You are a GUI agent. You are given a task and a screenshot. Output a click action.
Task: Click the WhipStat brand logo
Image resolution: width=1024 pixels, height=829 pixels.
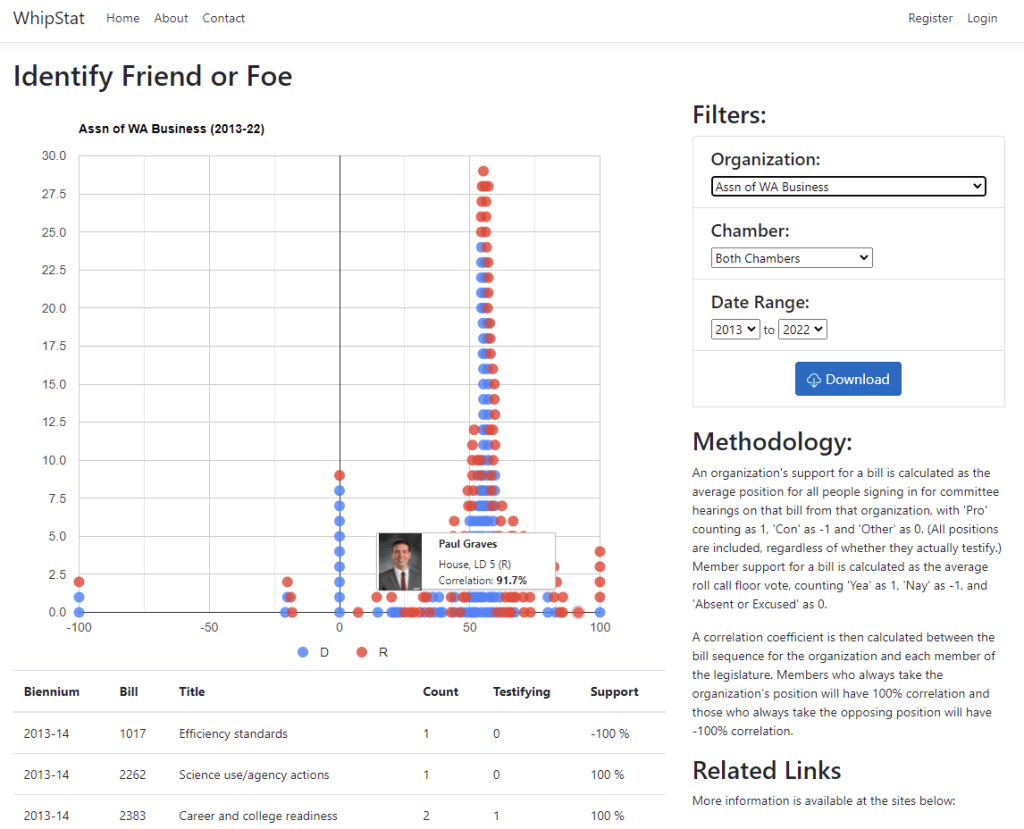tap(49, 18)
